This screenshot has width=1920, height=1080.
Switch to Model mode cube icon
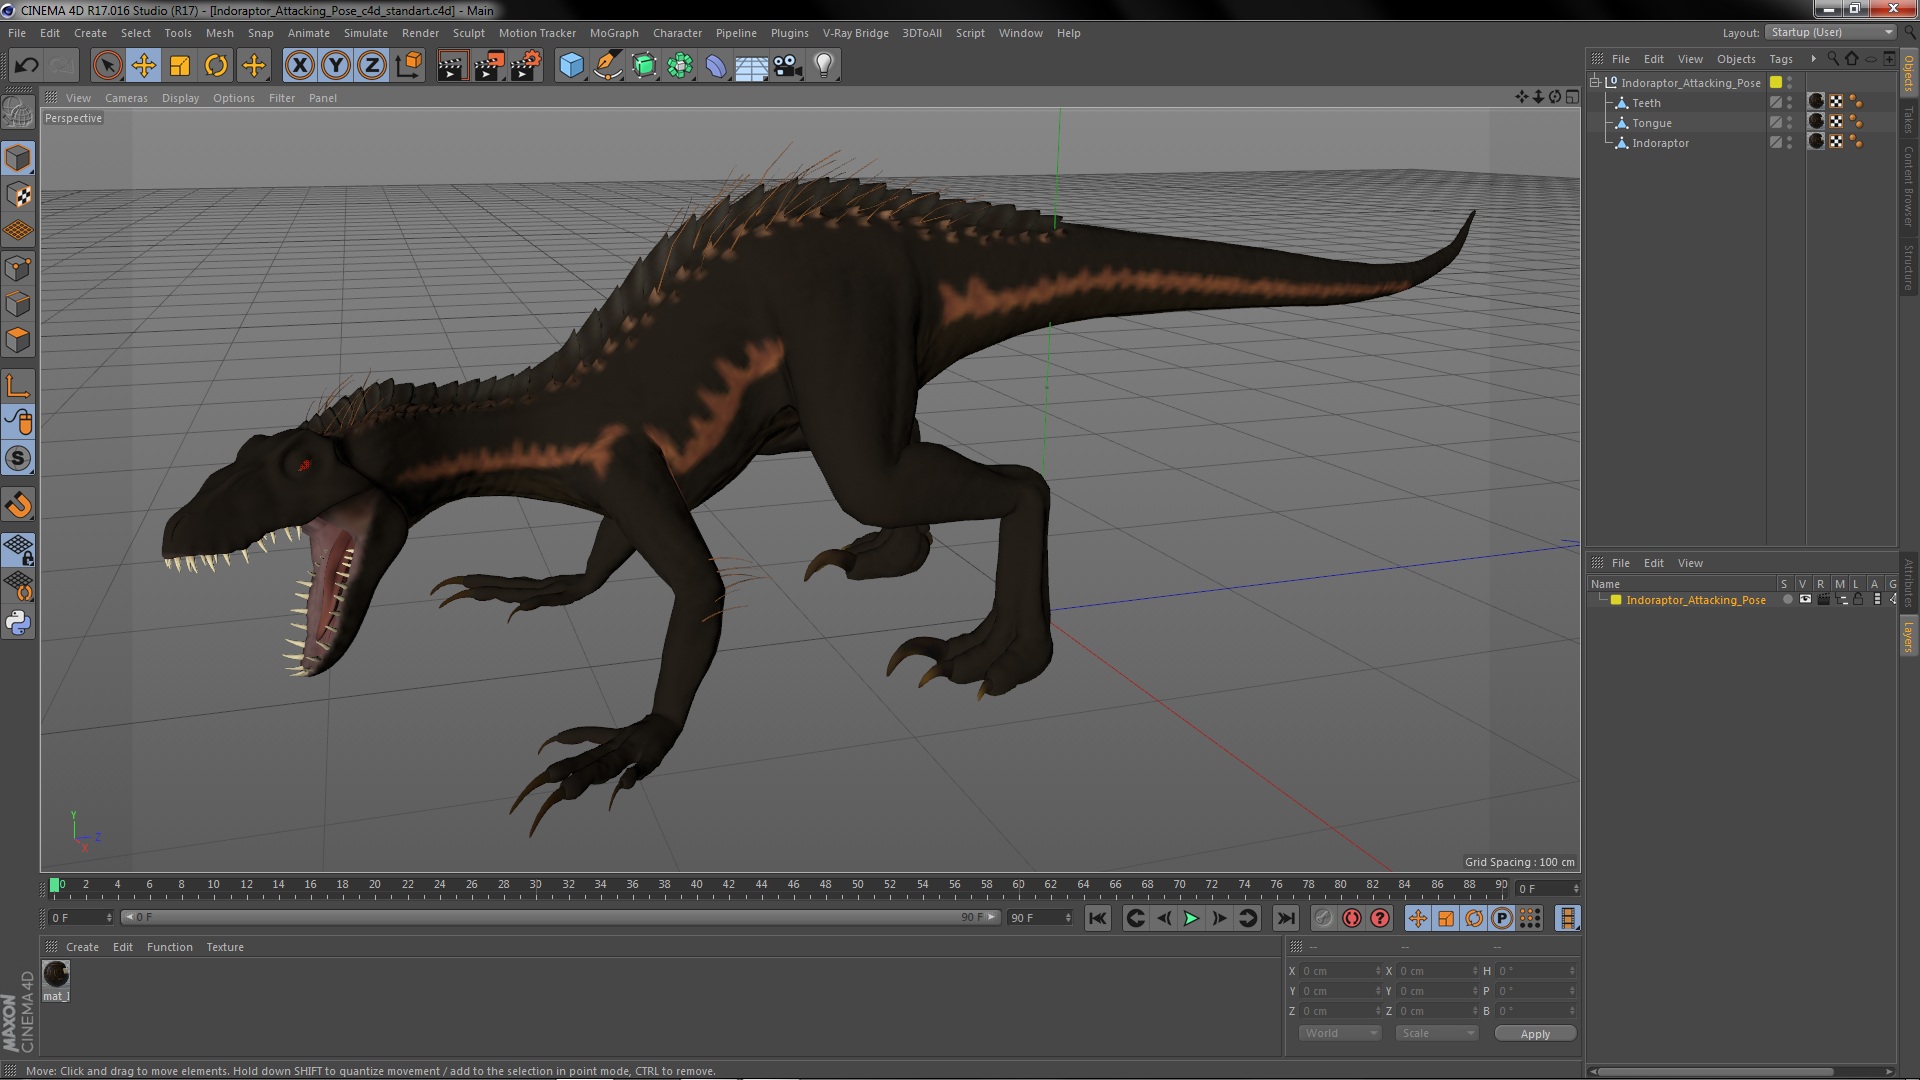click(x=18, y=158)
